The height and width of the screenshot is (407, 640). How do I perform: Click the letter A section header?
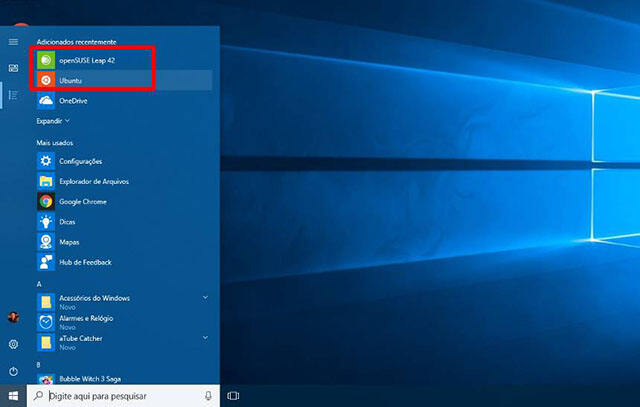click(x=39, y=284)
